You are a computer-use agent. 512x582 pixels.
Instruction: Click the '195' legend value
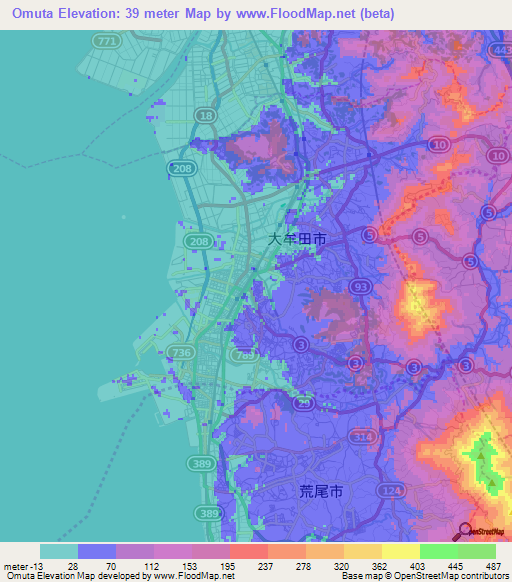[227, 567]
